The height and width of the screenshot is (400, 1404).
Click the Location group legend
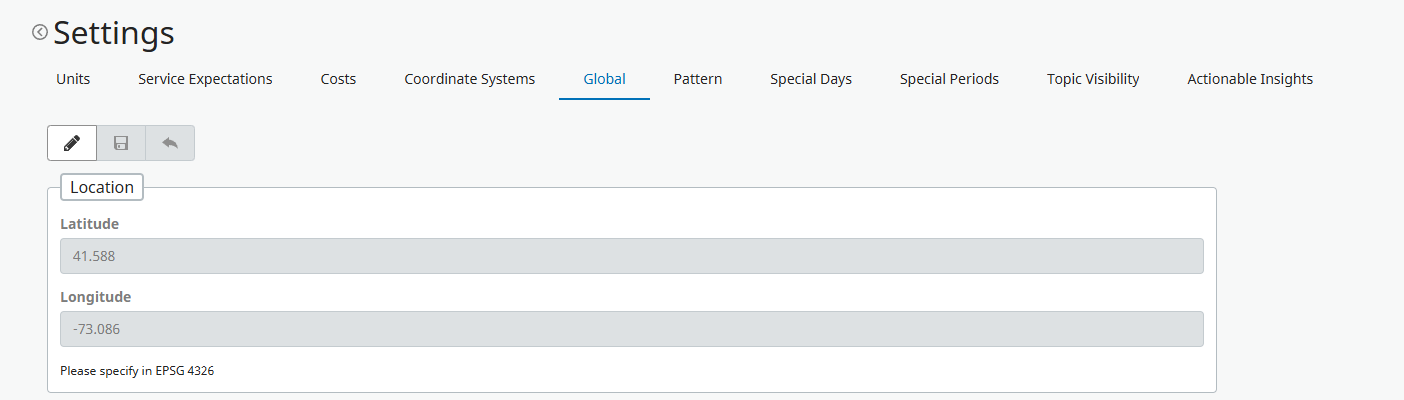pyautogui.click(x=102, y=187)
